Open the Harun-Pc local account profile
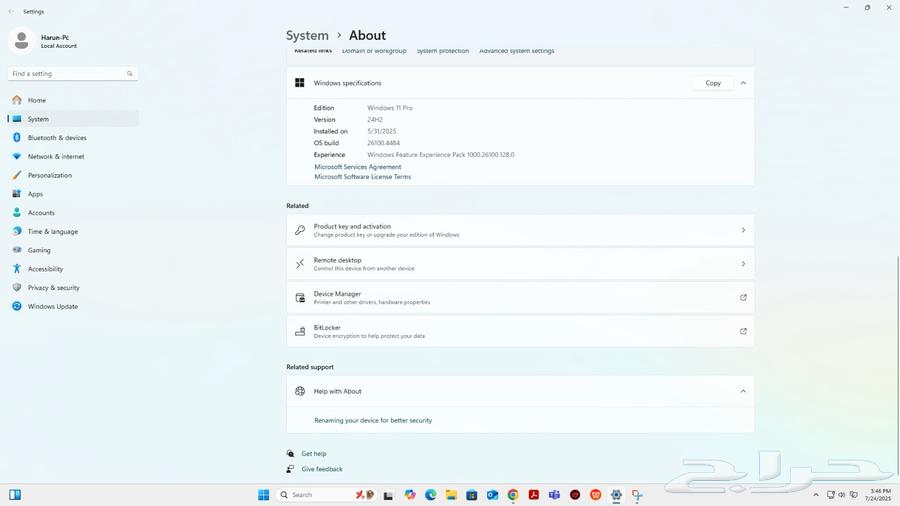This screenshot has height=506, width=900. point(44,41)
